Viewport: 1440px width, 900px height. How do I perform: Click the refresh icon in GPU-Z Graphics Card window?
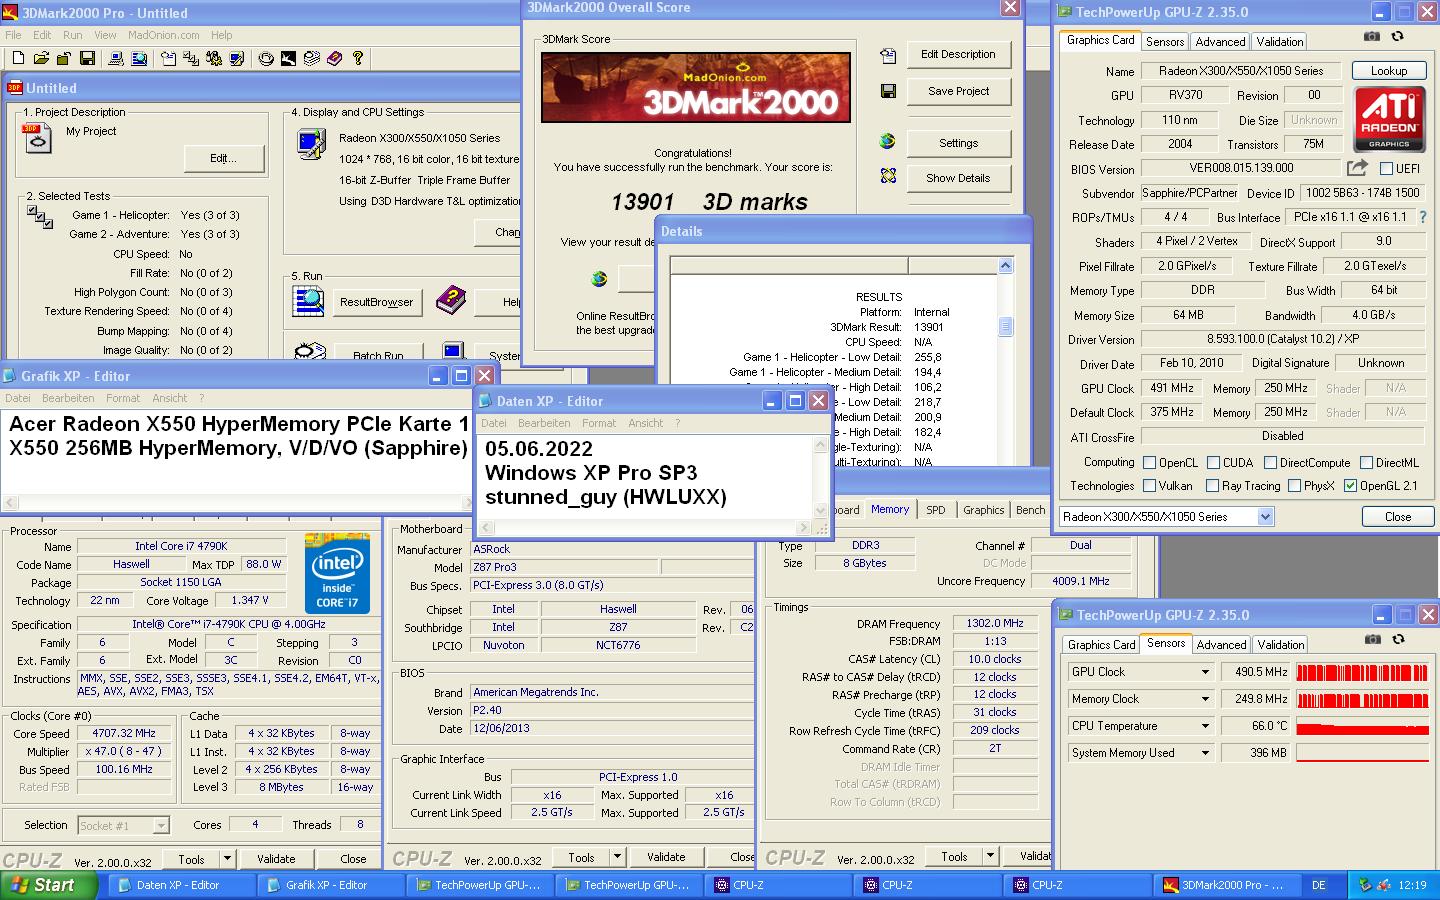coord(1397,36)
